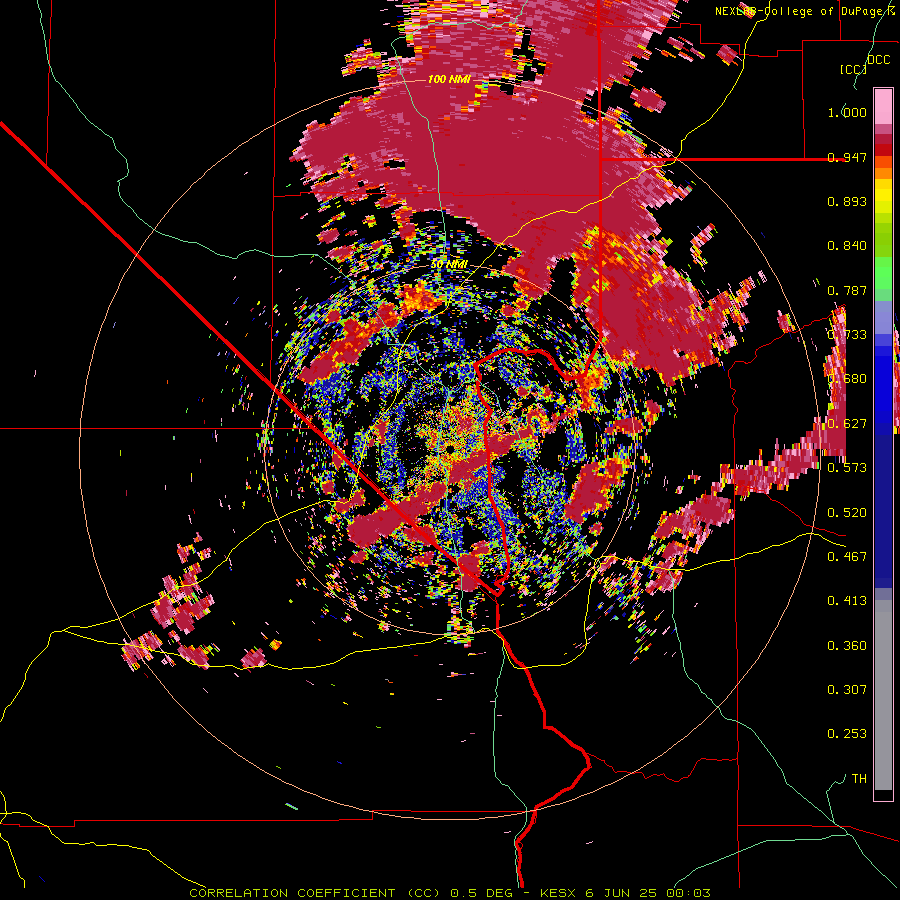Click the 0.893 color scale label
This screenshot has height=900, width=900.
point(847,201)
